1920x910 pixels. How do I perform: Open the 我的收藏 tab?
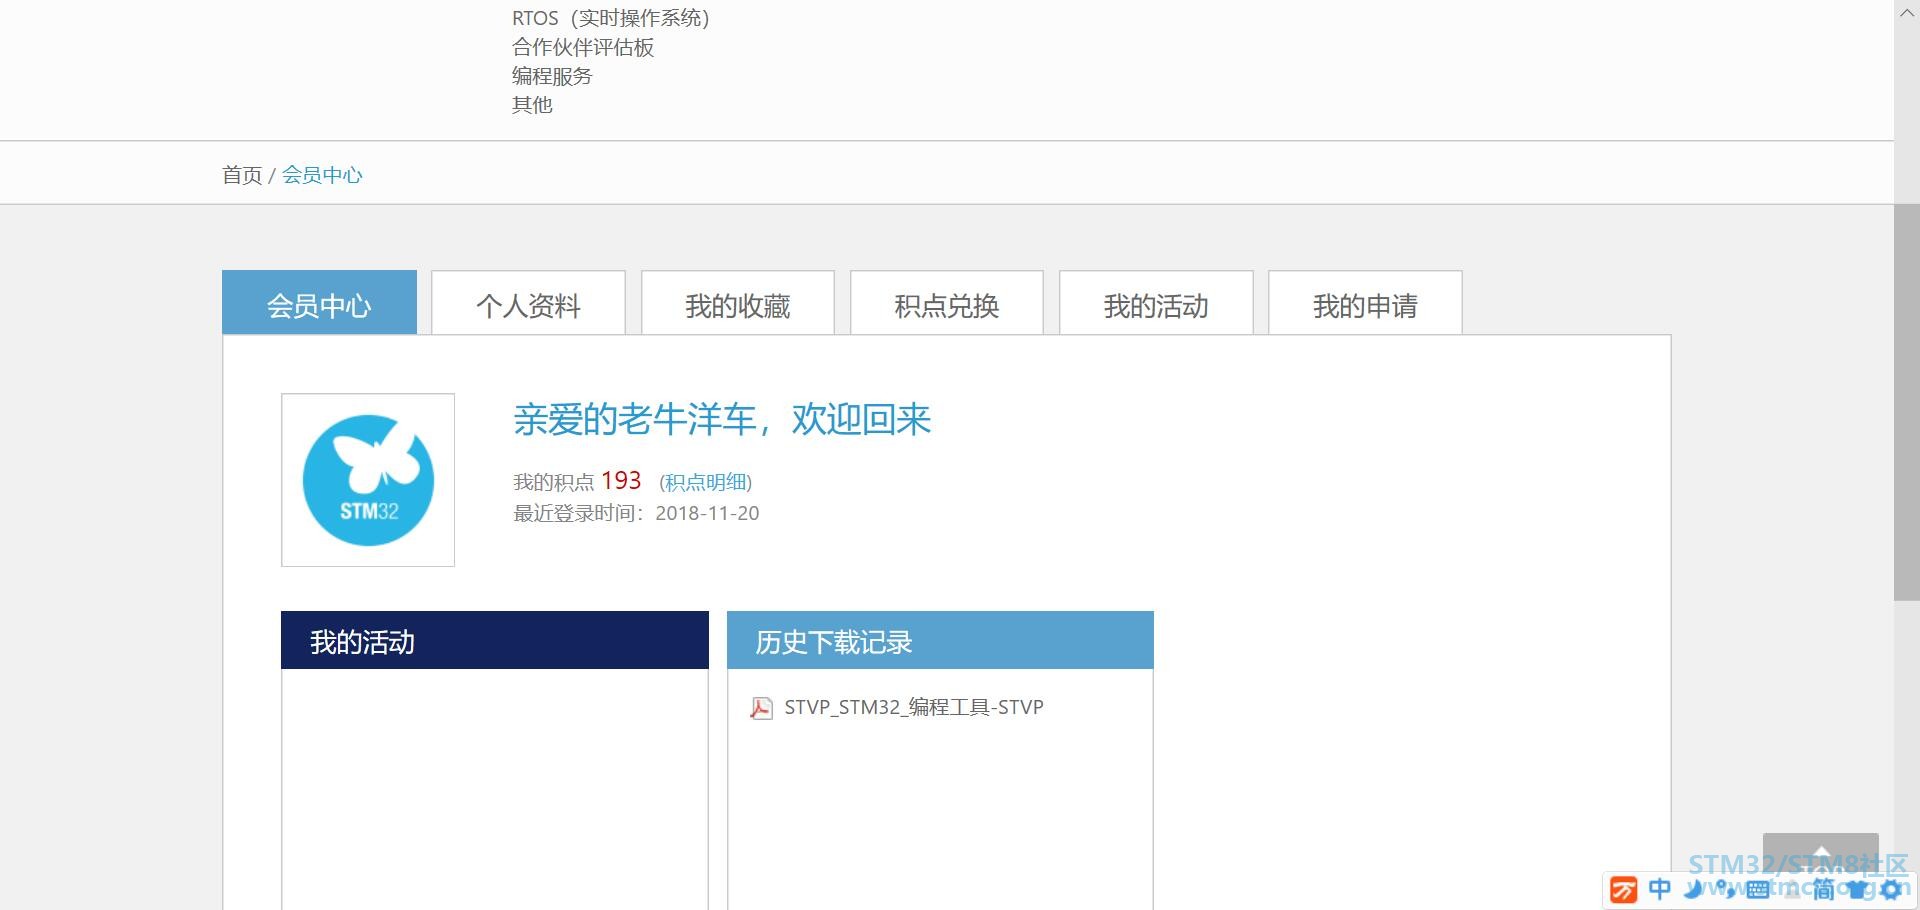tap(737, 303)
